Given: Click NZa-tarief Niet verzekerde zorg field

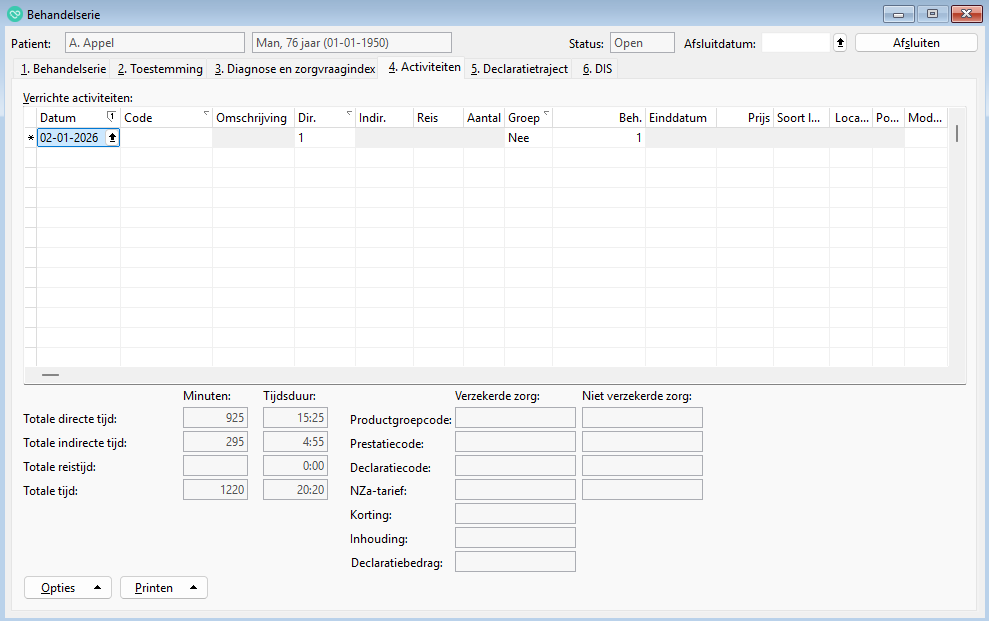Looking at the screenshot, I should [642, 489].
